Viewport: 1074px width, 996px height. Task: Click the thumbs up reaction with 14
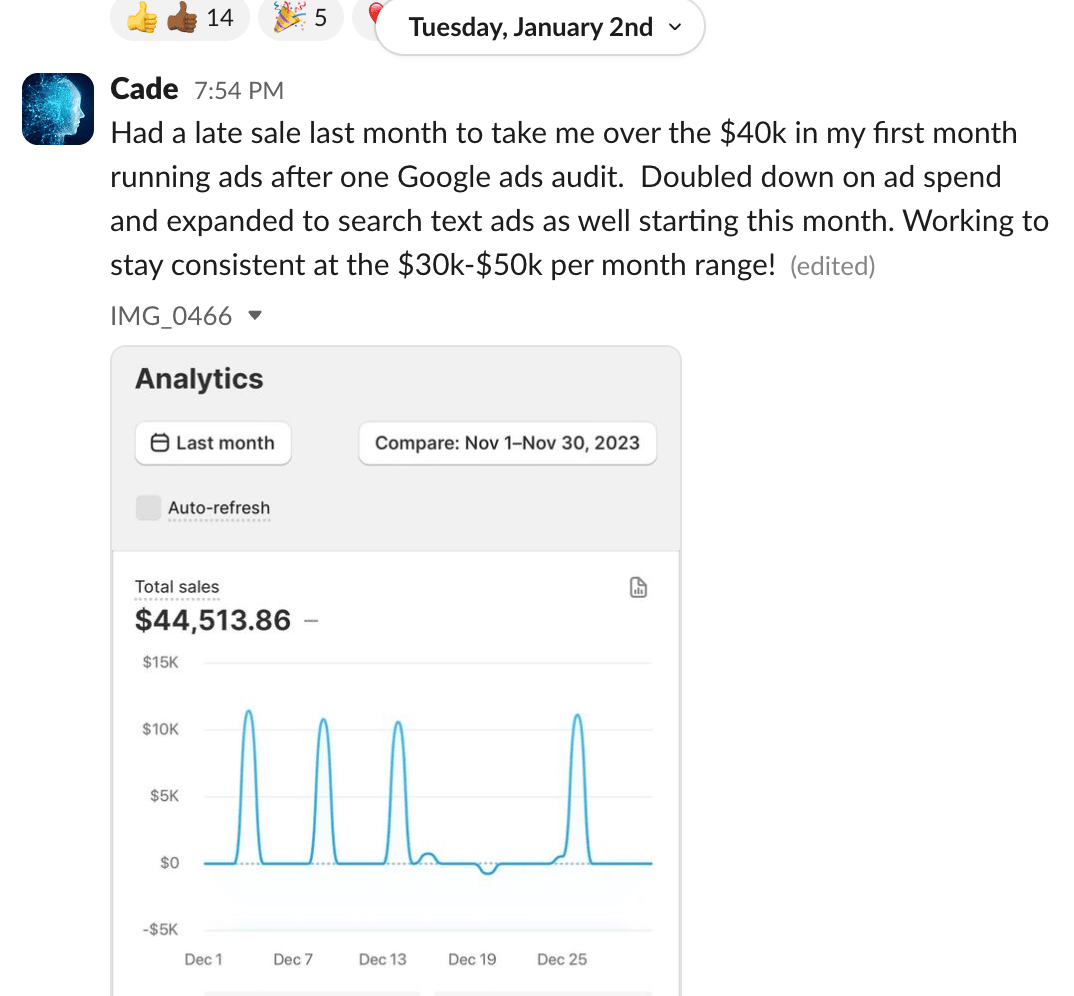coord(180,18)
